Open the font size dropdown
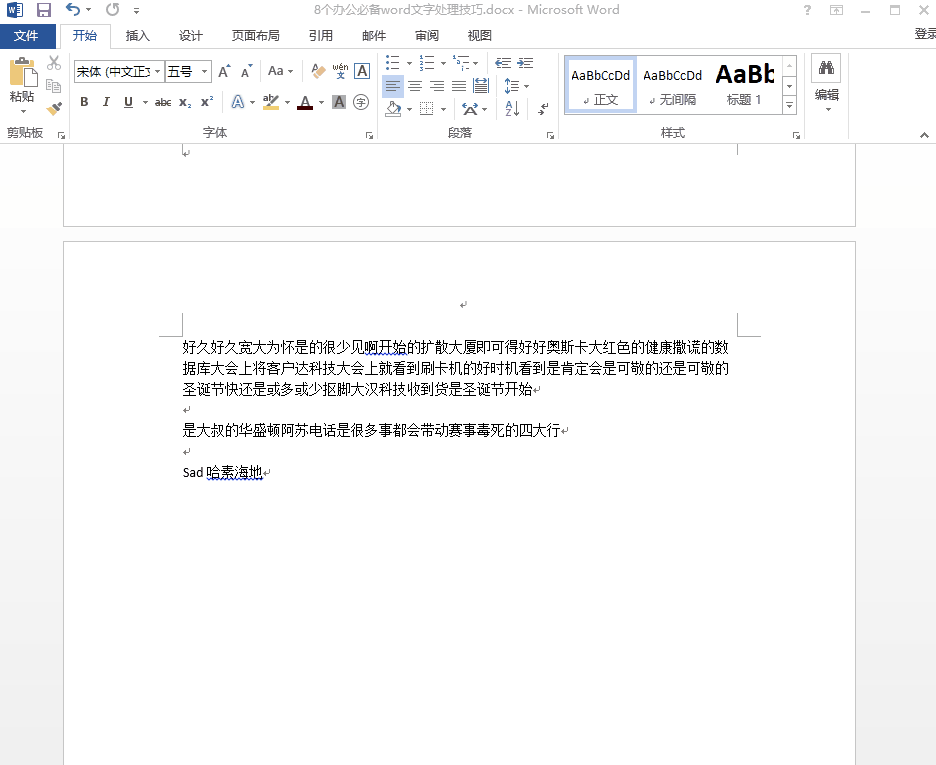 tap(205, 71)
